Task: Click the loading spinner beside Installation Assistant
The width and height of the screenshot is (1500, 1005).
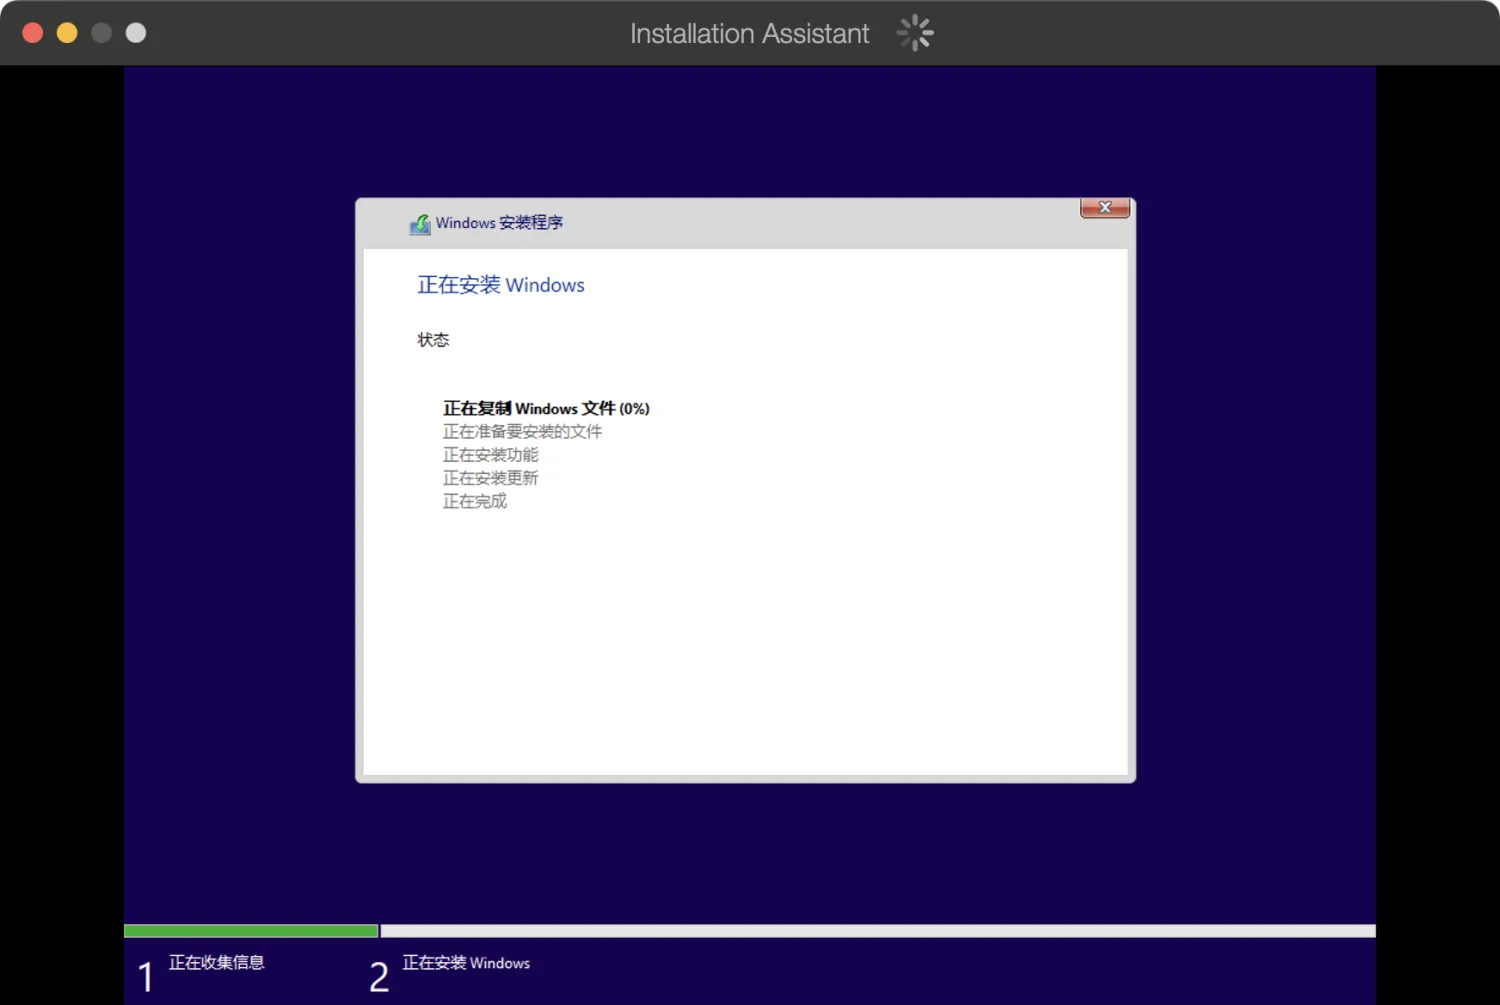Action: (x=914, y=33)
